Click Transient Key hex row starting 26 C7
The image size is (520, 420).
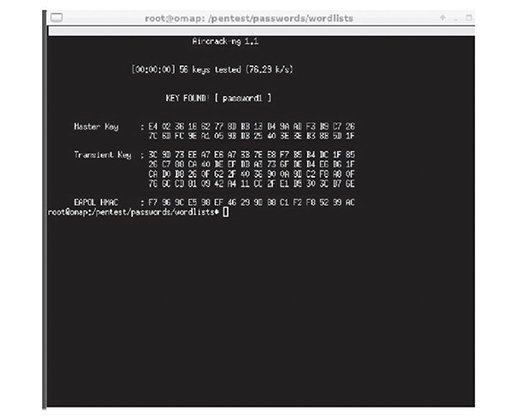point(252,164)
